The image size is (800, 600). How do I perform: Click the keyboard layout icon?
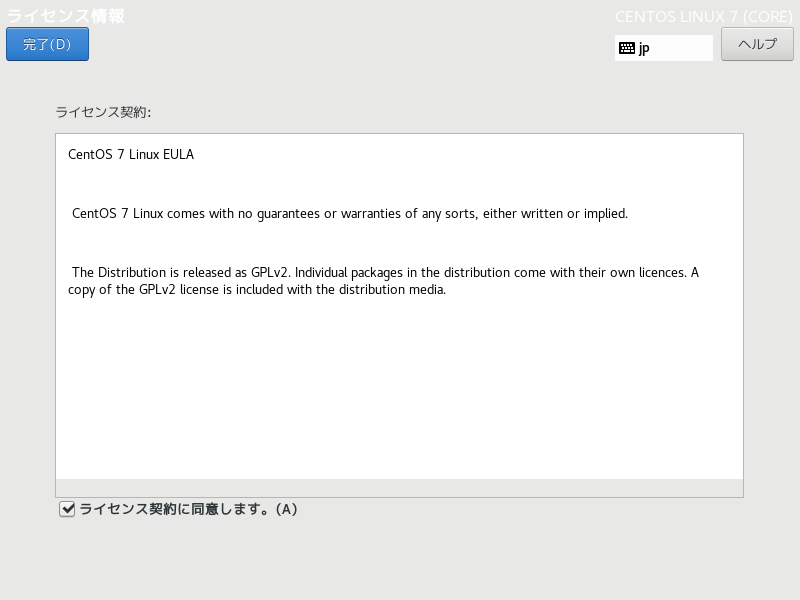point(627,48)
